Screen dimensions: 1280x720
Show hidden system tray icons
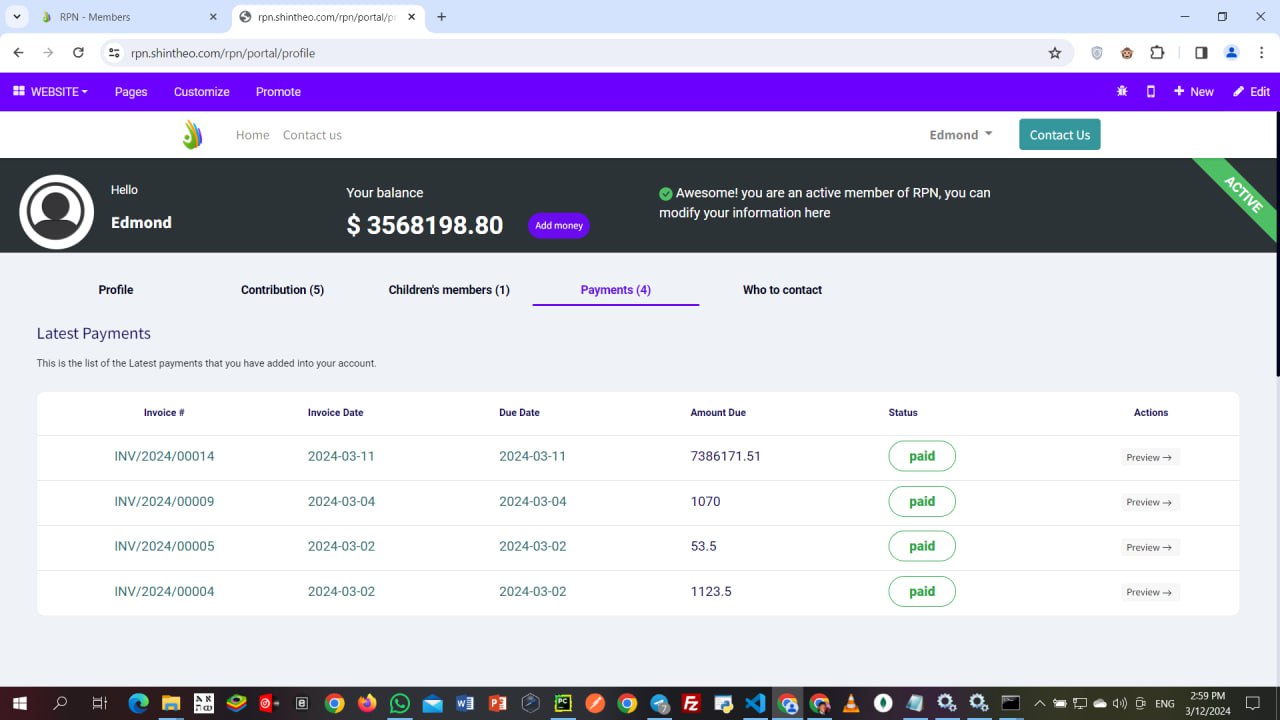[x=1039, y=703]
